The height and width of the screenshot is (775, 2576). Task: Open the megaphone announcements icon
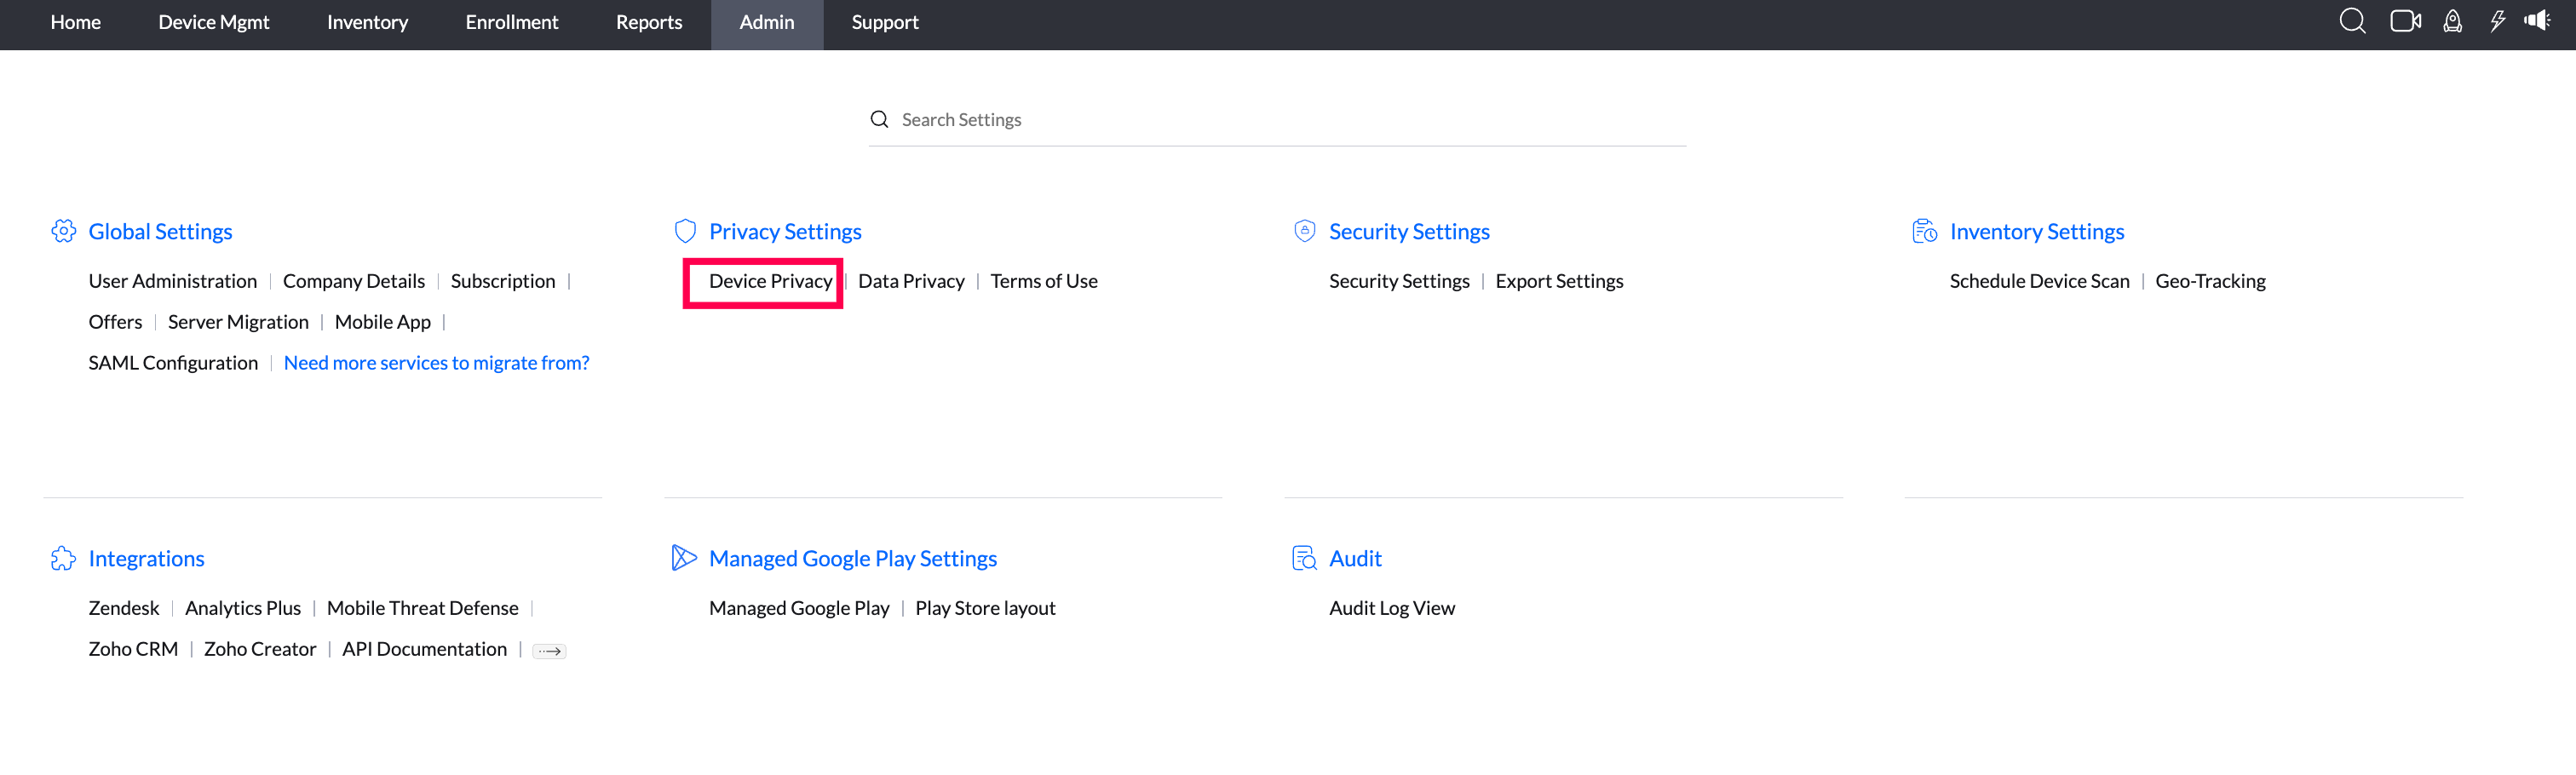click(2538, 21)
